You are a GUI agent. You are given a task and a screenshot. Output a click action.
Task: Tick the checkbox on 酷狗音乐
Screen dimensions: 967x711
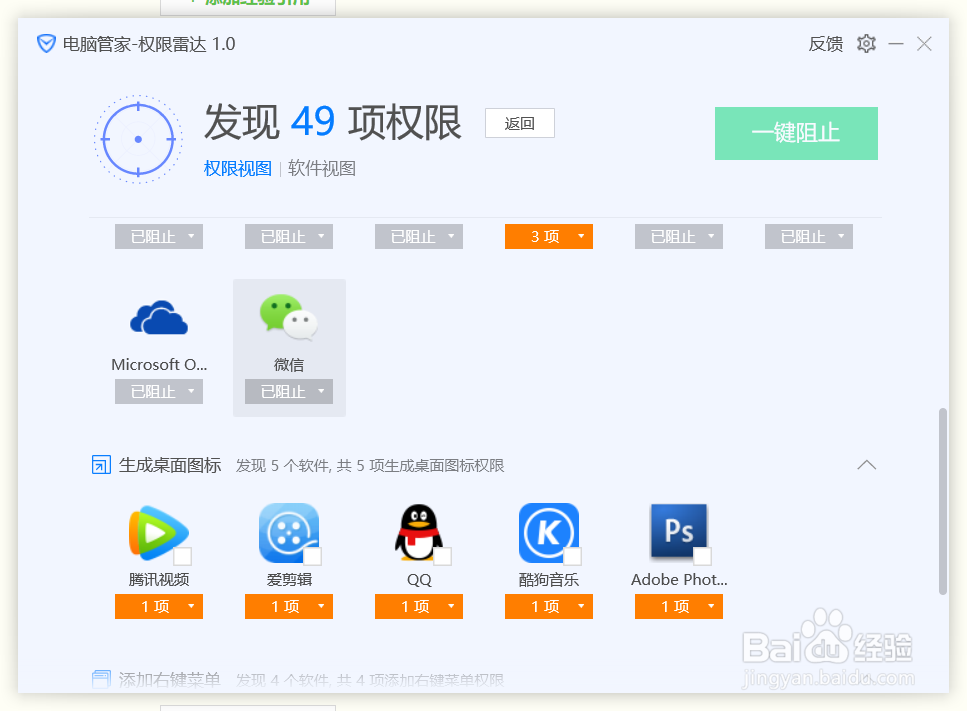tap(572, 556)
